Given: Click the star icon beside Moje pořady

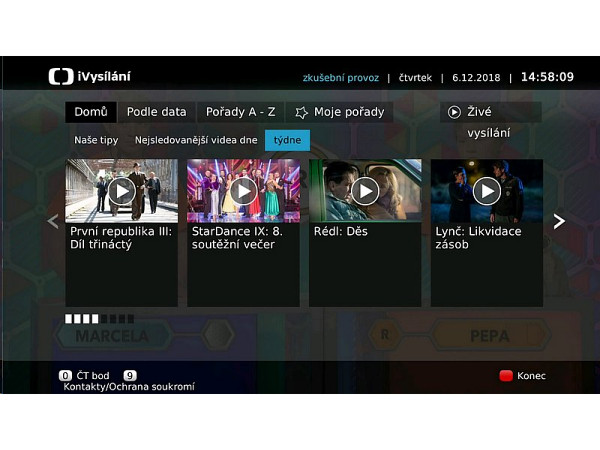Looking at the screenshot, I should click(301, 112).
